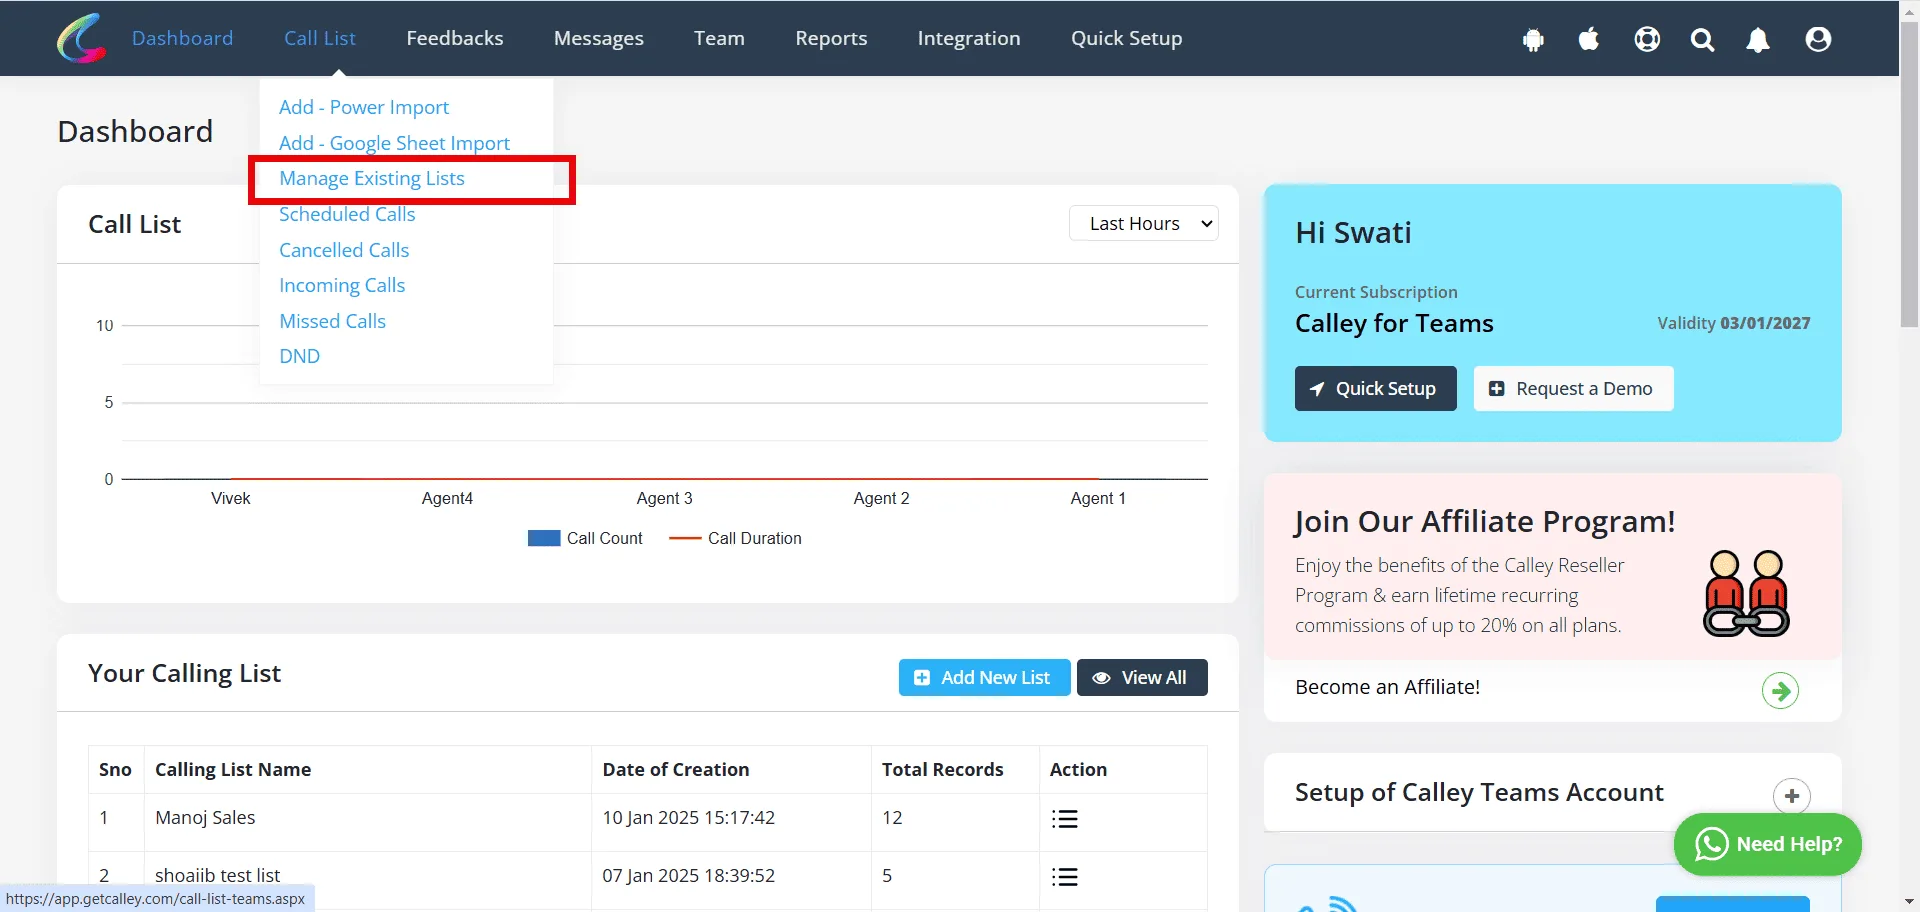Open Quick Setup in the top navigation
Viewport: 1920px width, 912px height.
[1126, 38]
